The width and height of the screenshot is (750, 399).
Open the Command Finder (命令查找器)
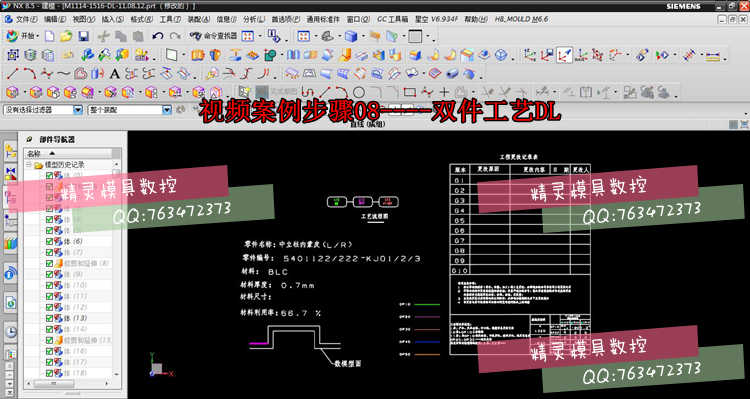pos(213,36)
